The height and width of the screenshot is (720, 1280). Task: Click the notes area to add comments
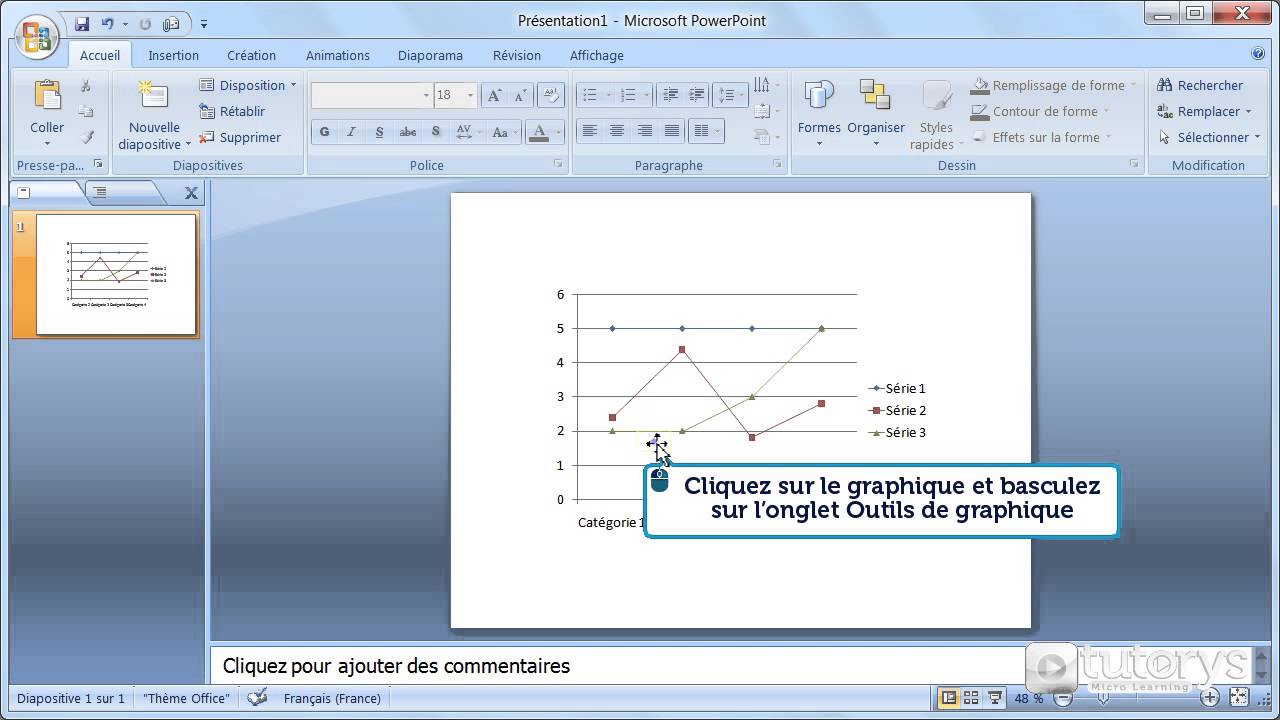coord(620,666)
